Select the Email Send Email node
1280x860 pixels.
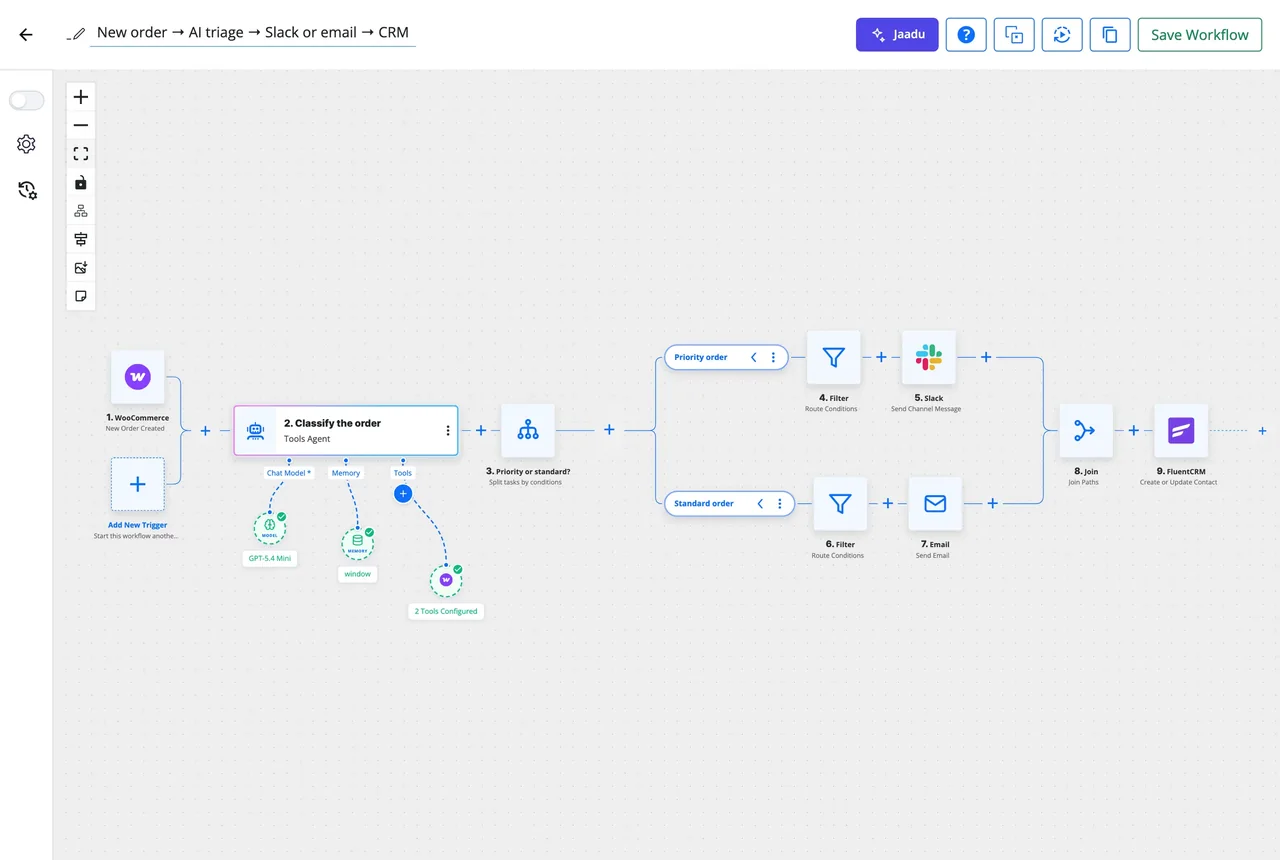click(935, 504)
